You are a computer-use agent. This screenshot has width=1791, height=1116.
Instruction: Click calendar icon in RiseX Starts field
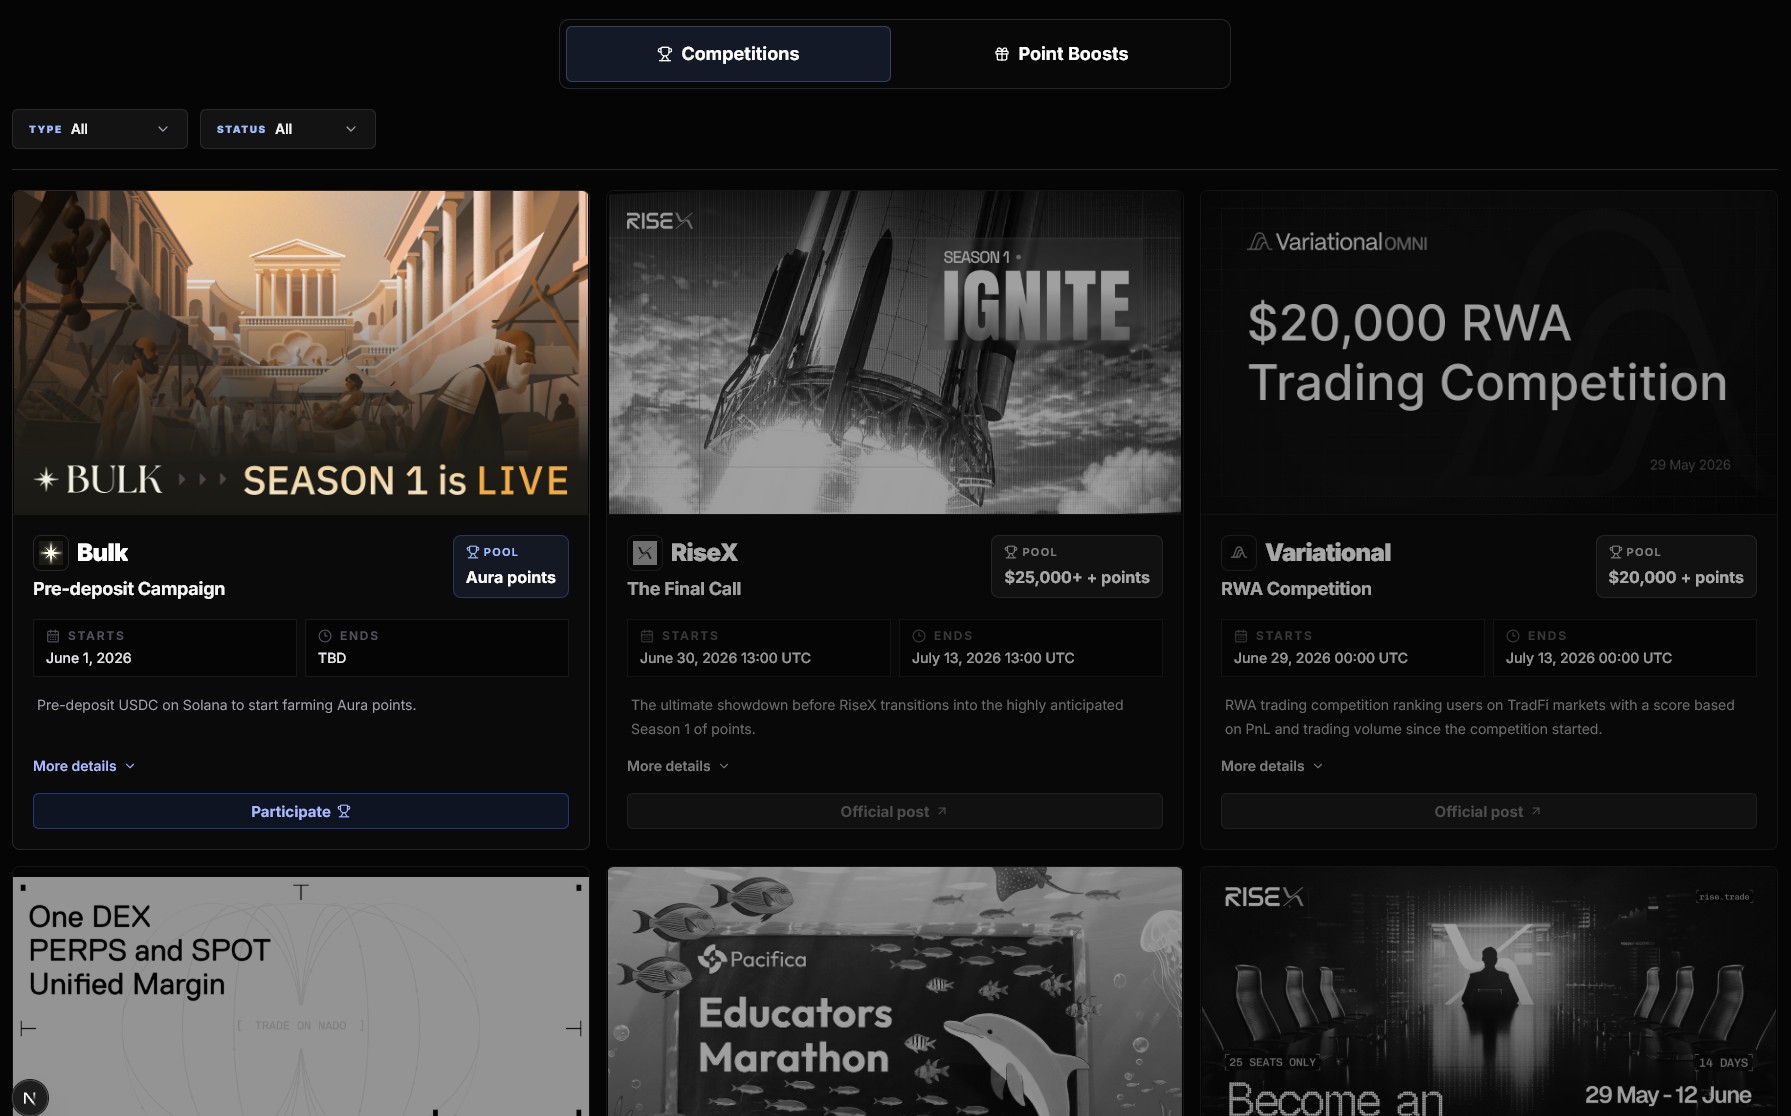click(647, 636)
